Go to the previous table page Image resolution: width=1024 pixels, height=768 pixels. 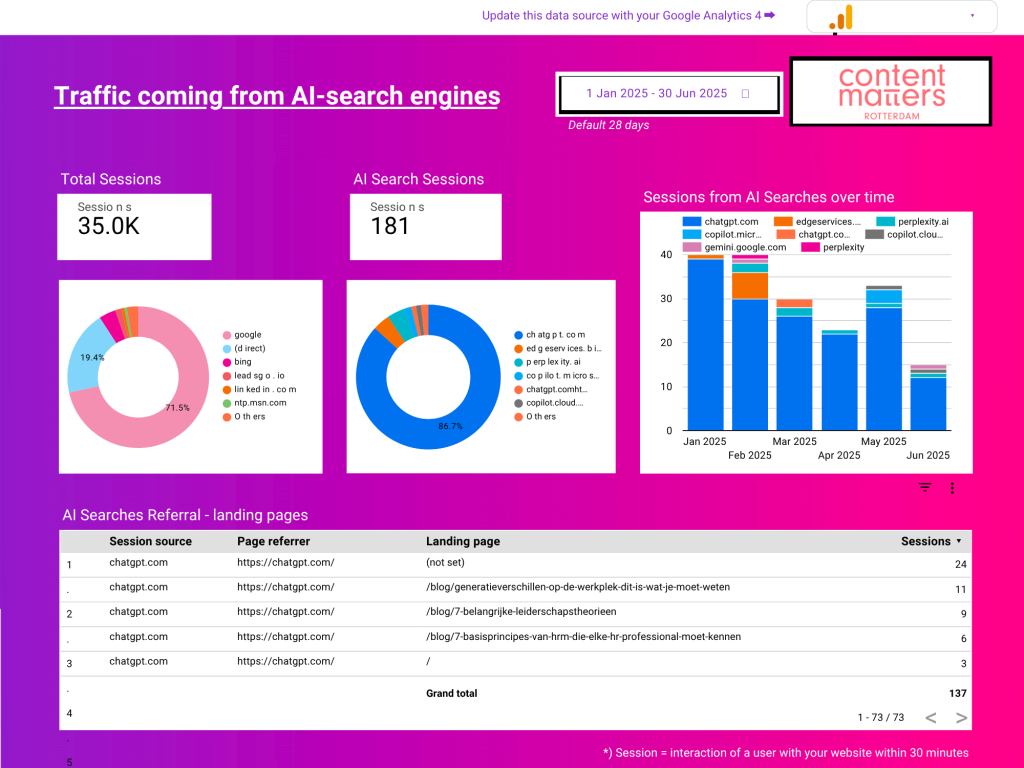931,718
